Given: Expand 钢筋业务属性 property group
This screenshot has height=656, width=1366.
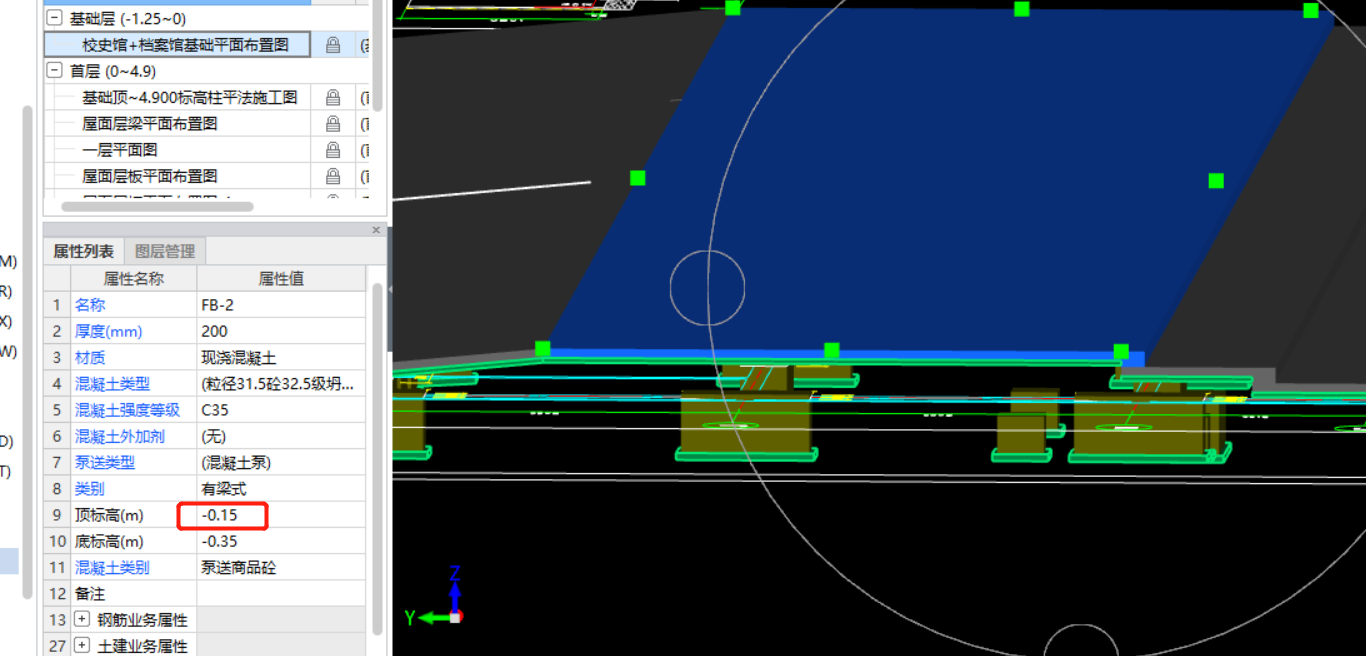Looking at the screenshot, I should click(x=82, y=620).
